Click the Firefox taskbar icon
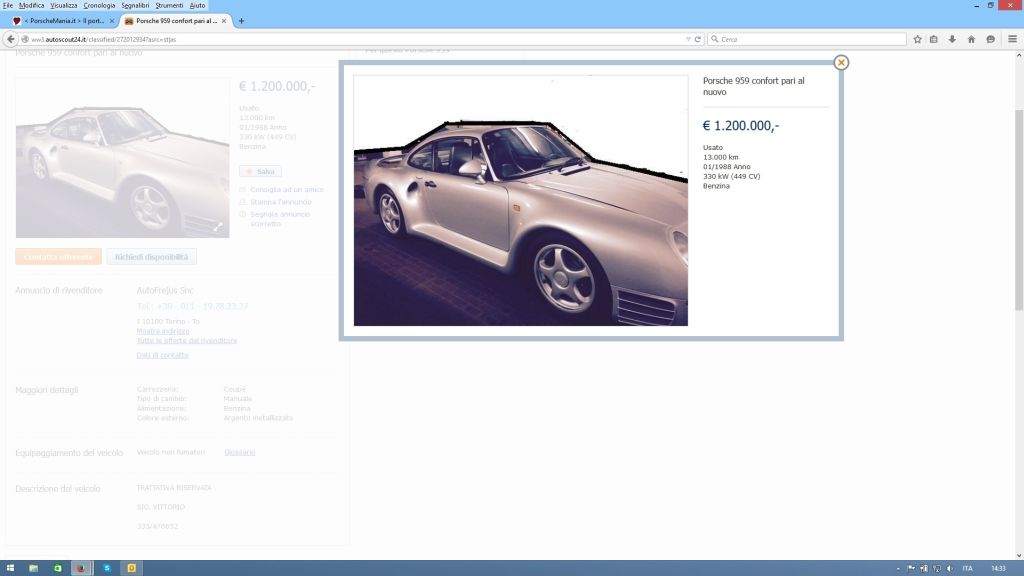This screenshot has height=576, width=1024. pos(82,568)
